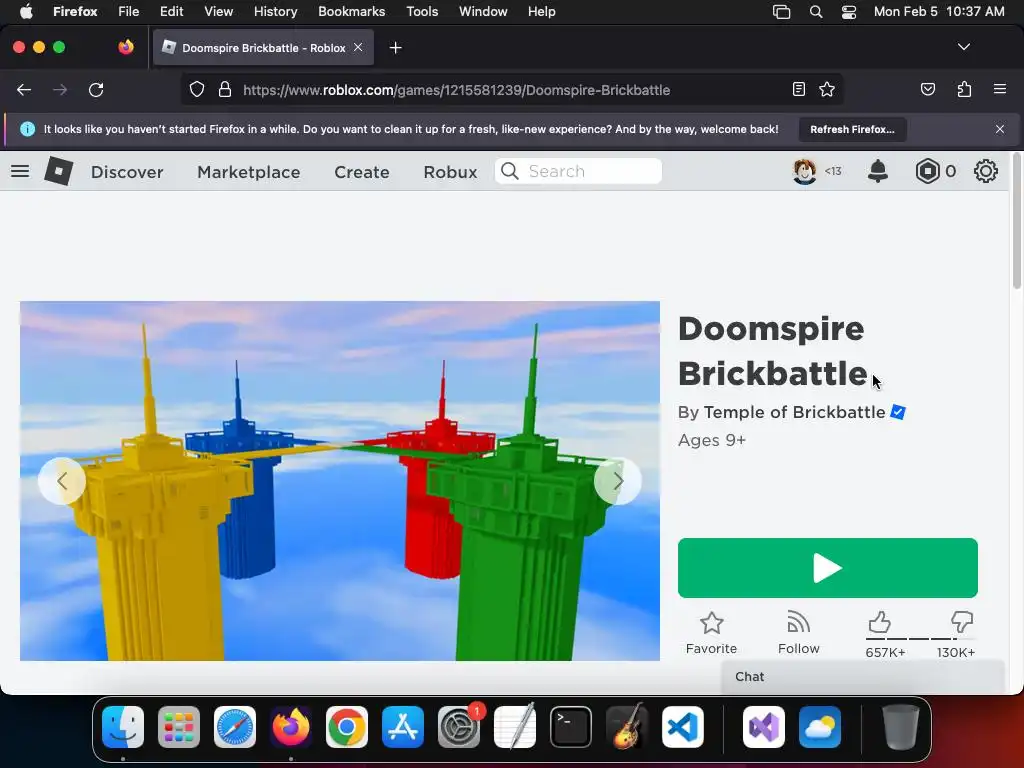The image size is (1024, 768).
Task: Open the Roblox hamburger navigation menu
Action: coord(20,172)
